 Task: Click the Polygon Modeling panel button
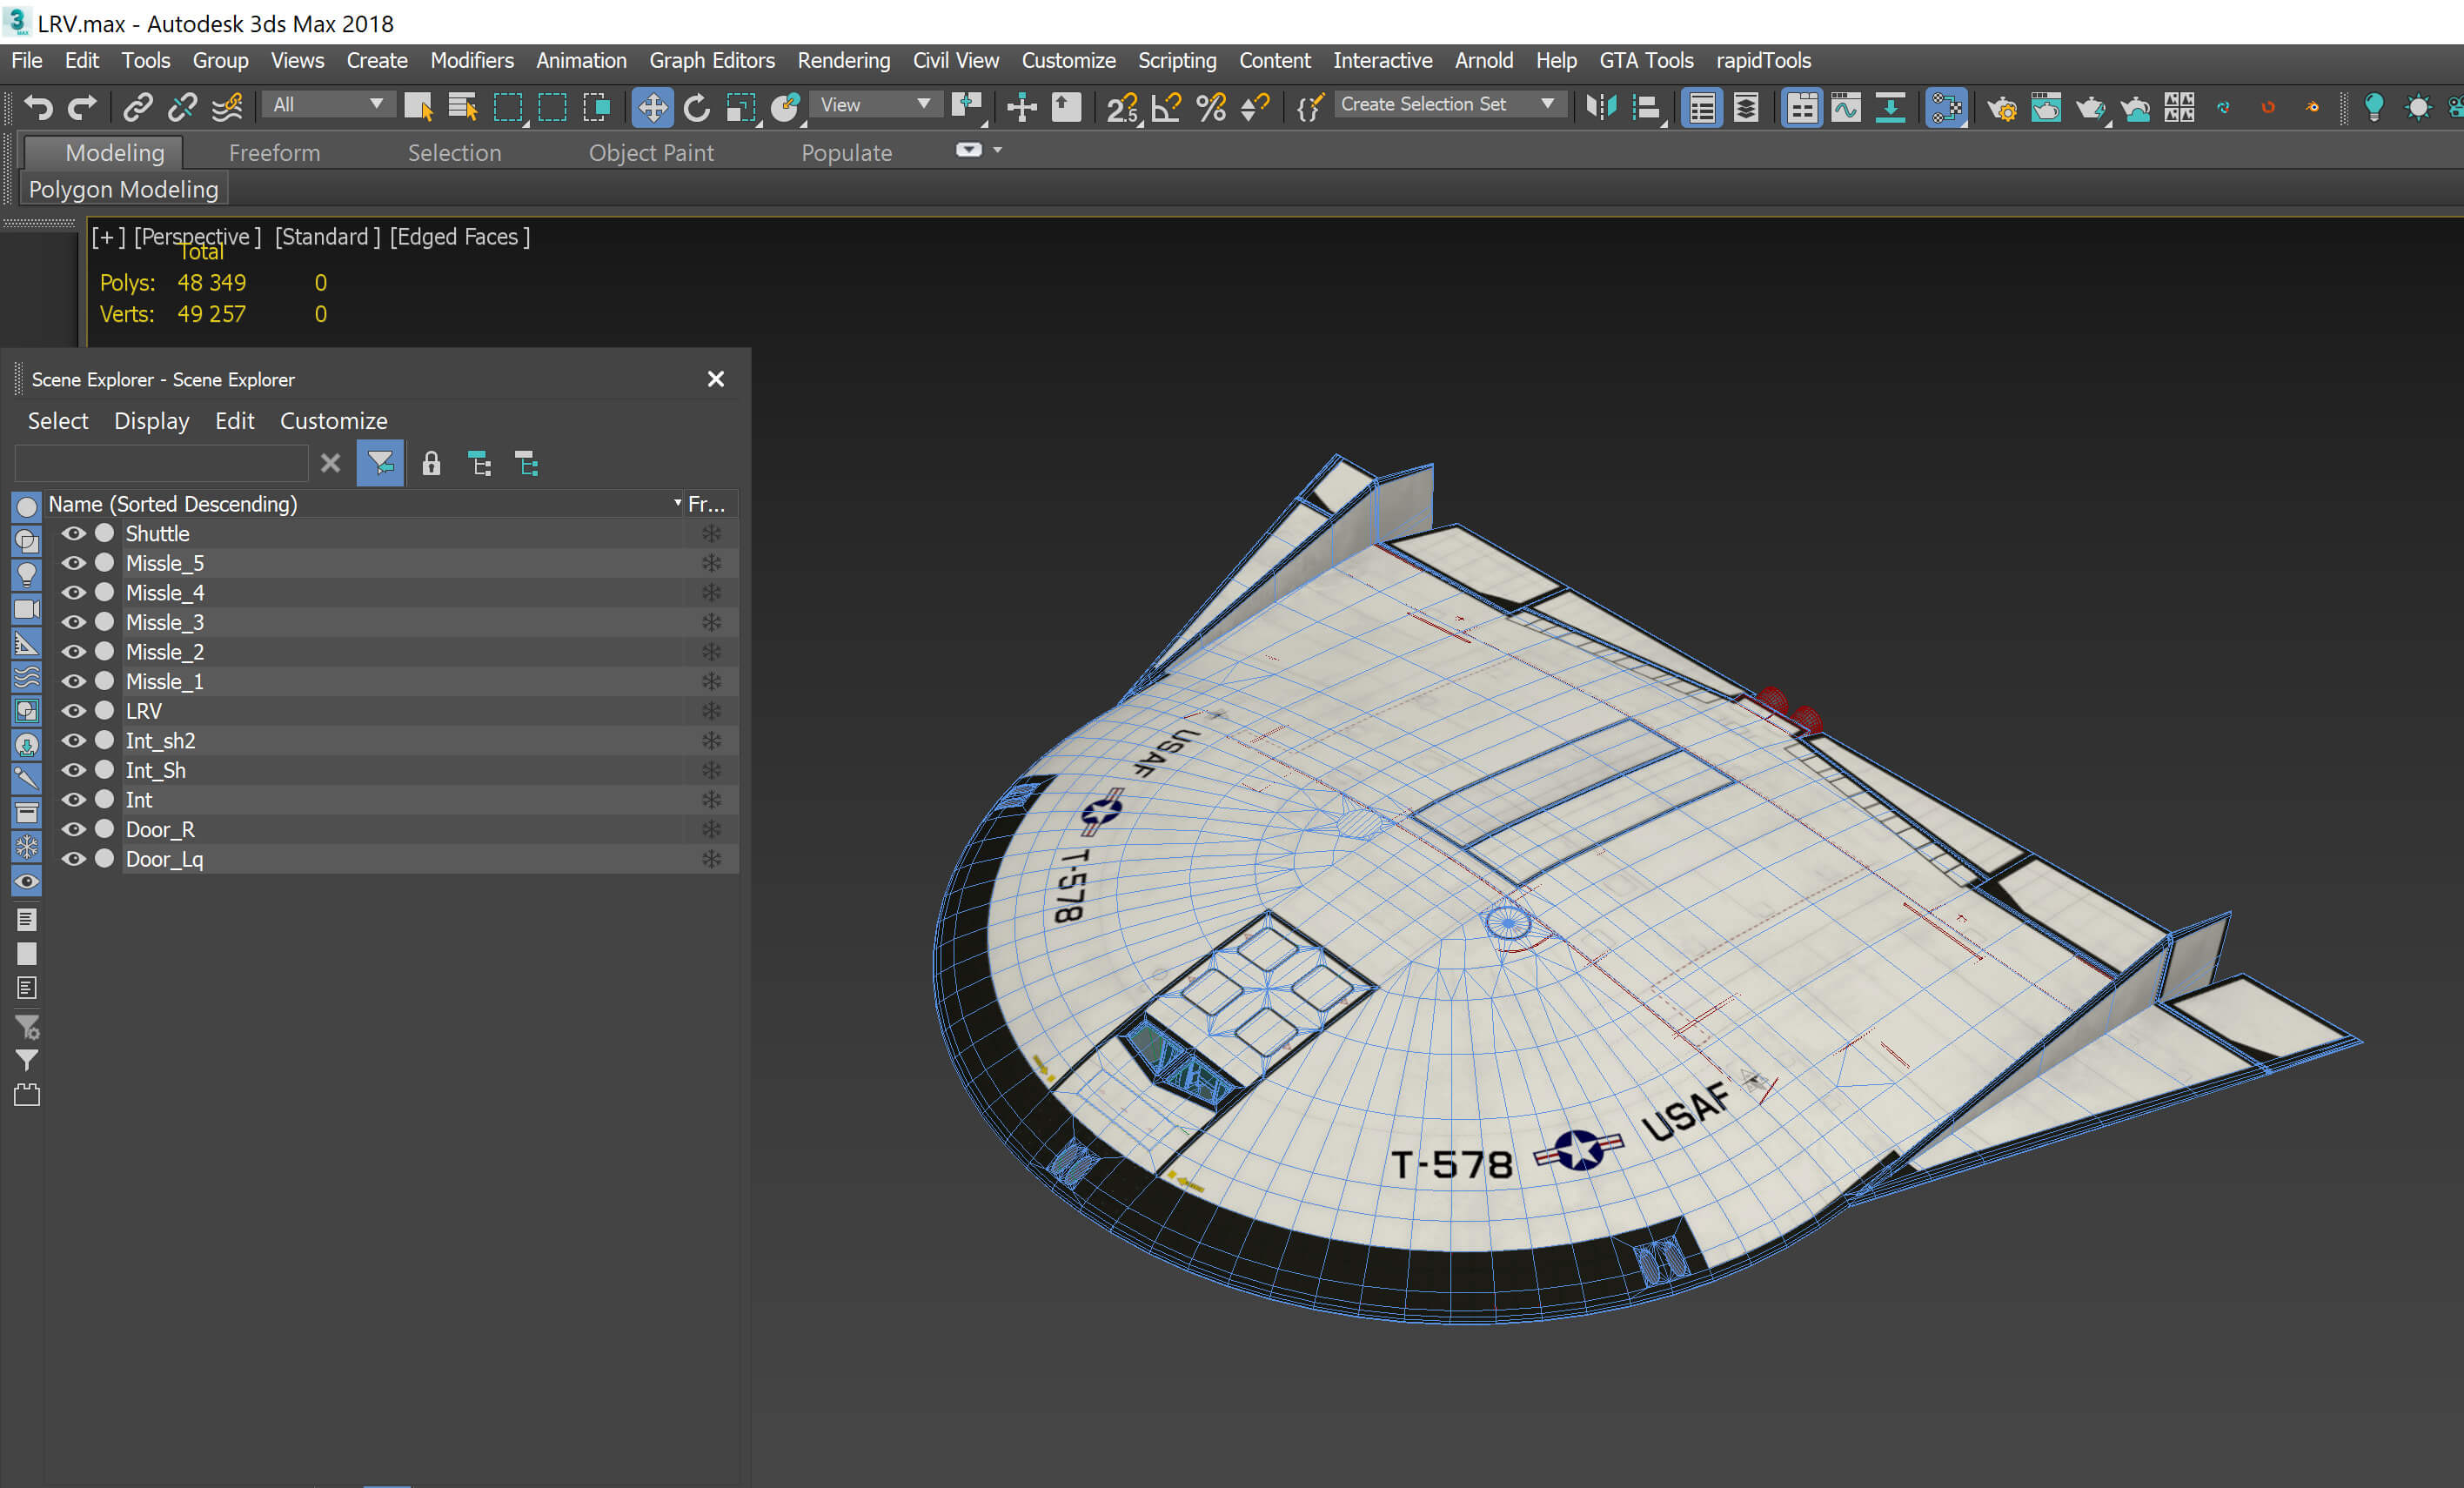(x=123, y=189)
